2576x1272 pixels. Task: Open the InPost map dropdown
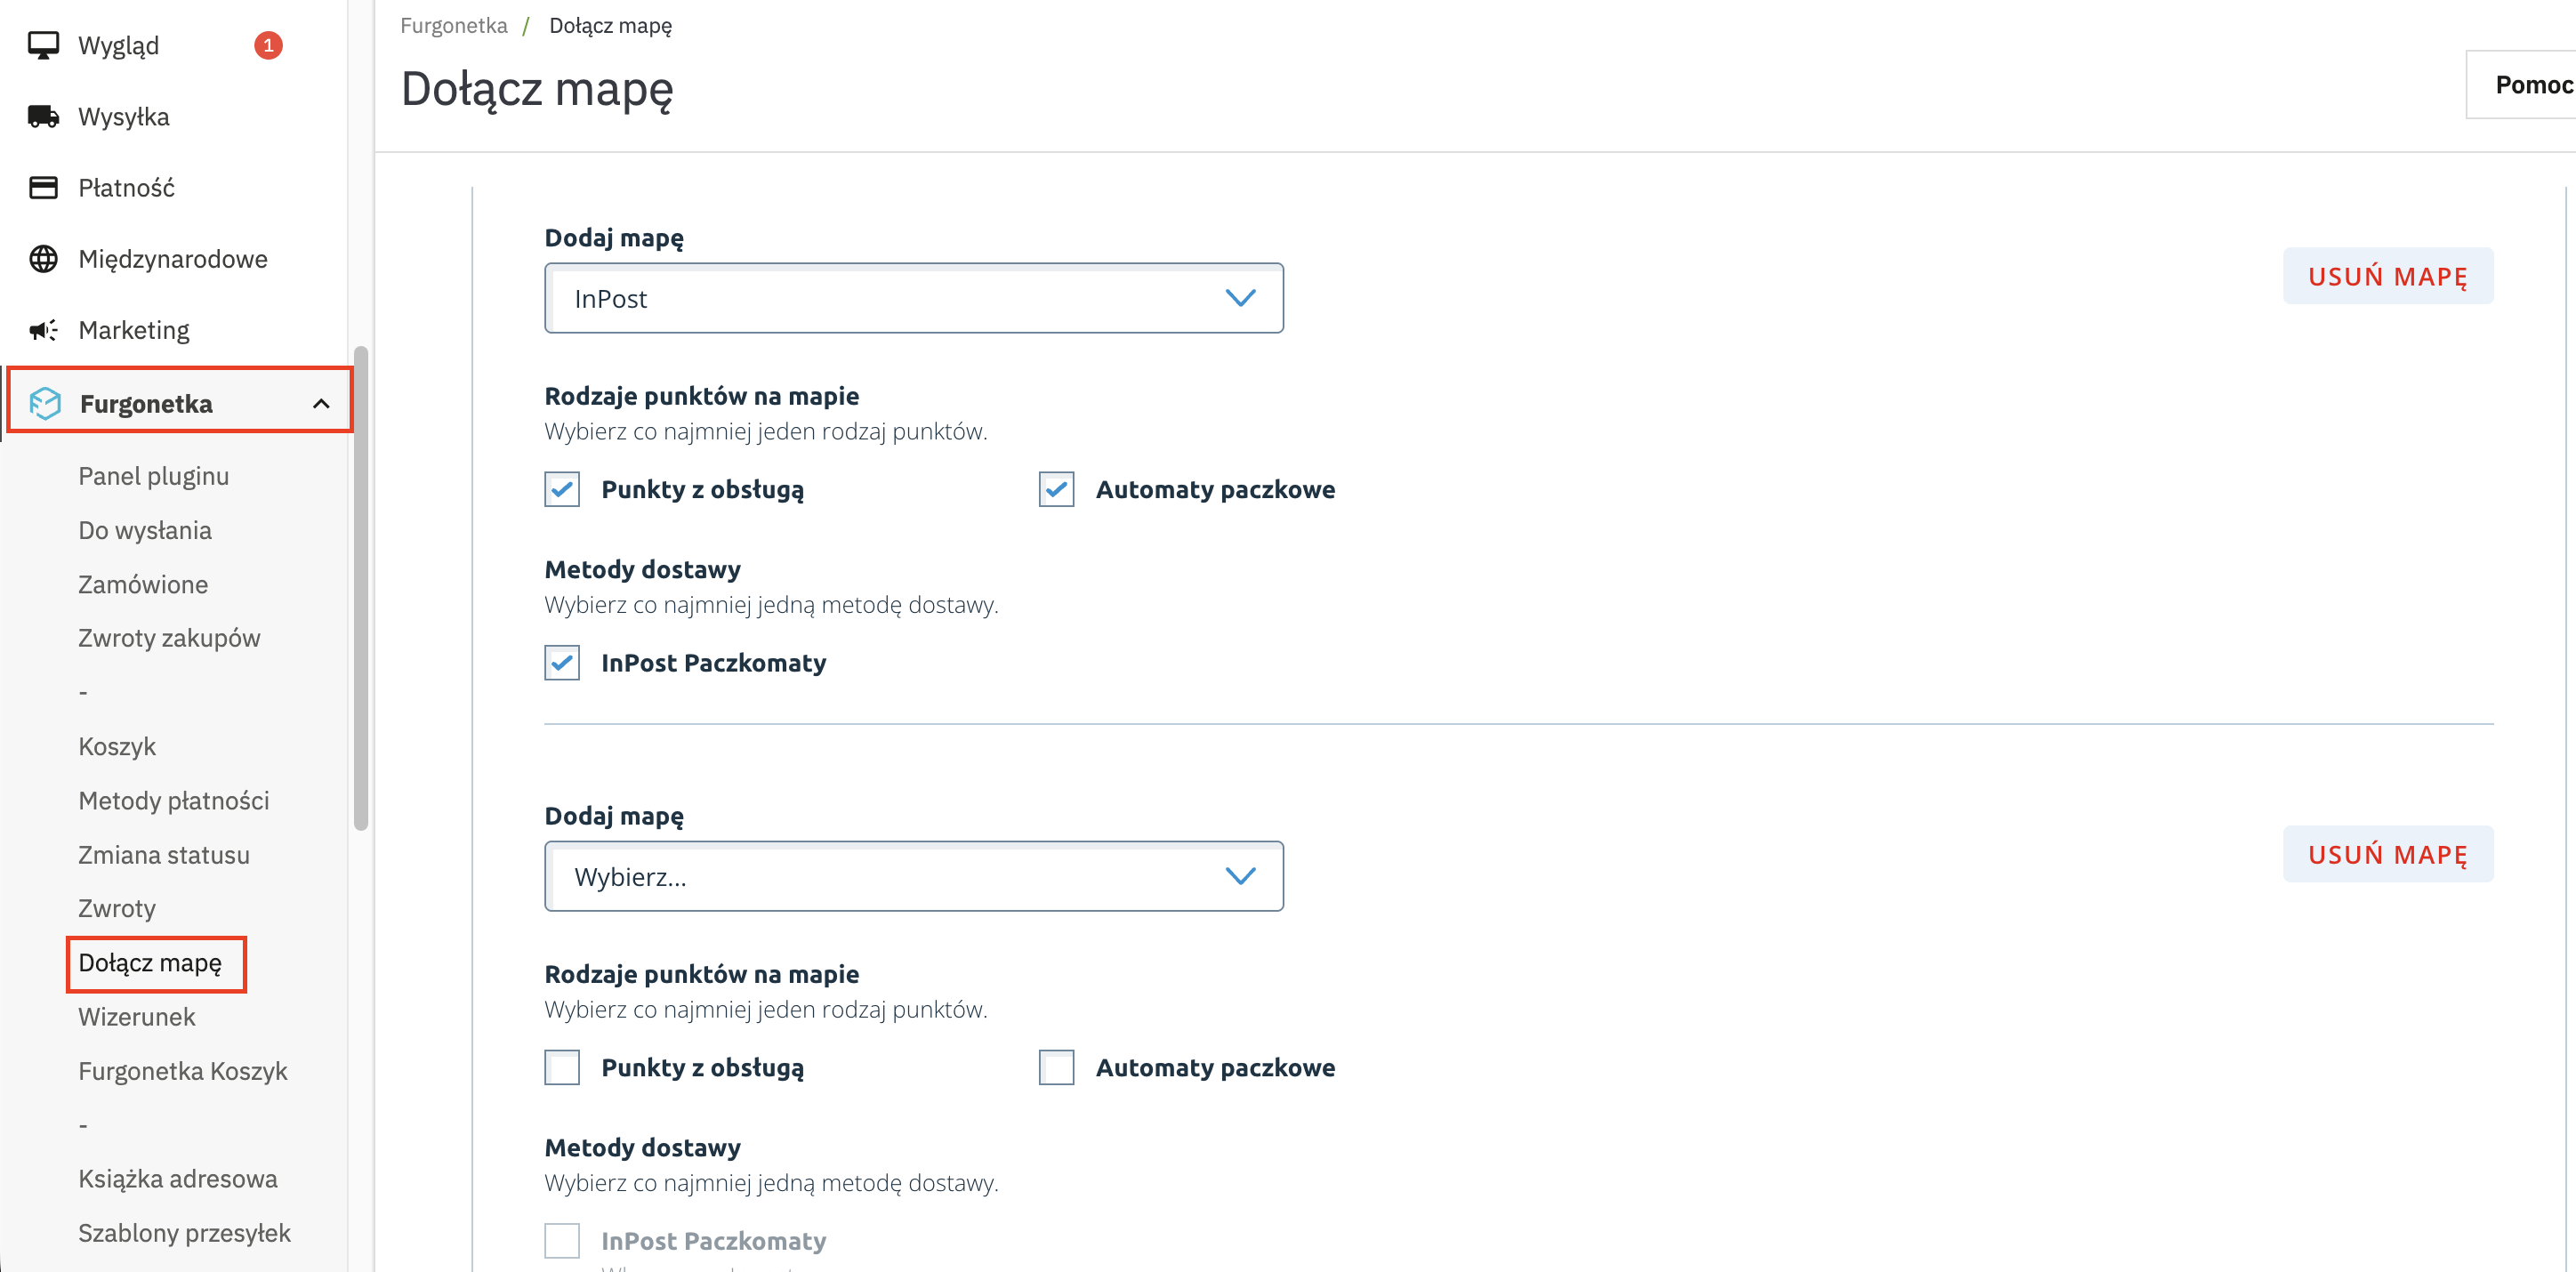pos(913,298)
